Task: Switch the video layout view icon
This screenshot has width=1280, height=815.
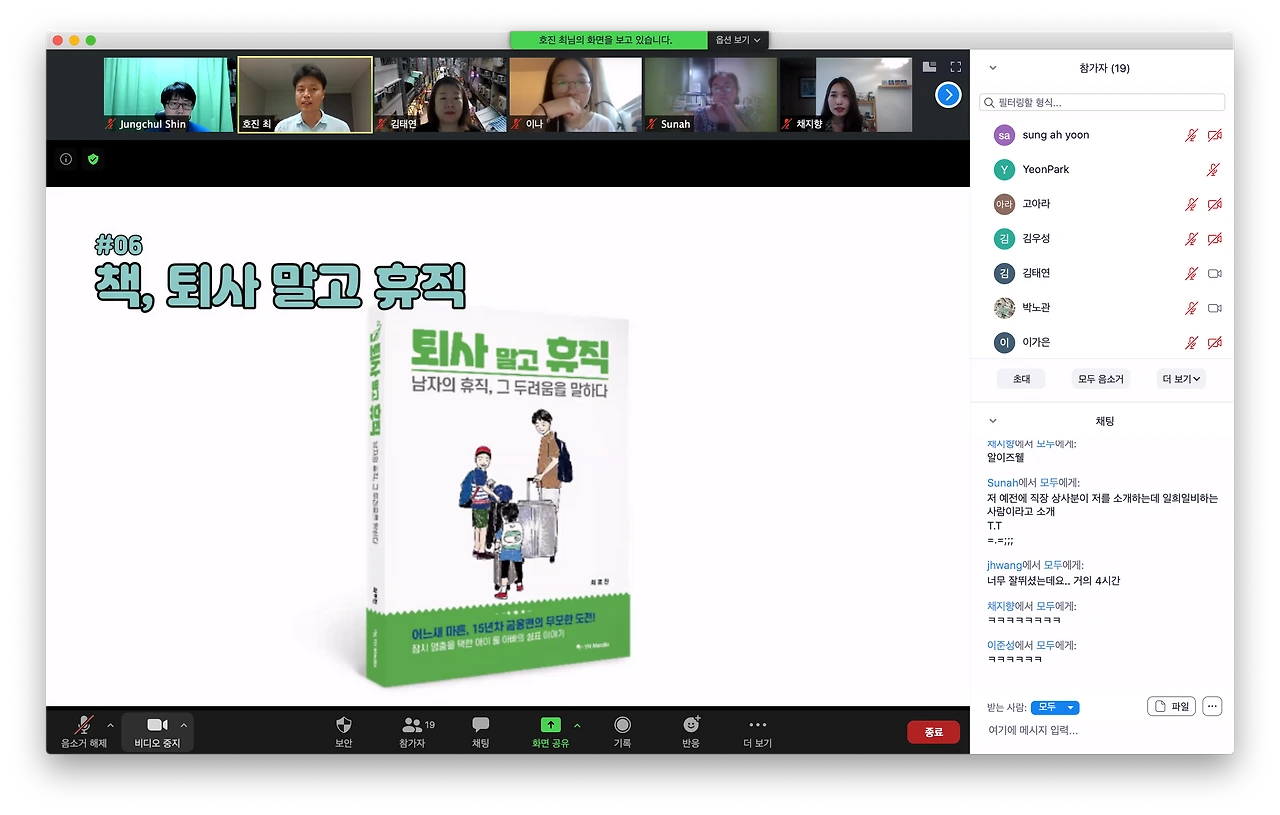Action: coord(930,67)
